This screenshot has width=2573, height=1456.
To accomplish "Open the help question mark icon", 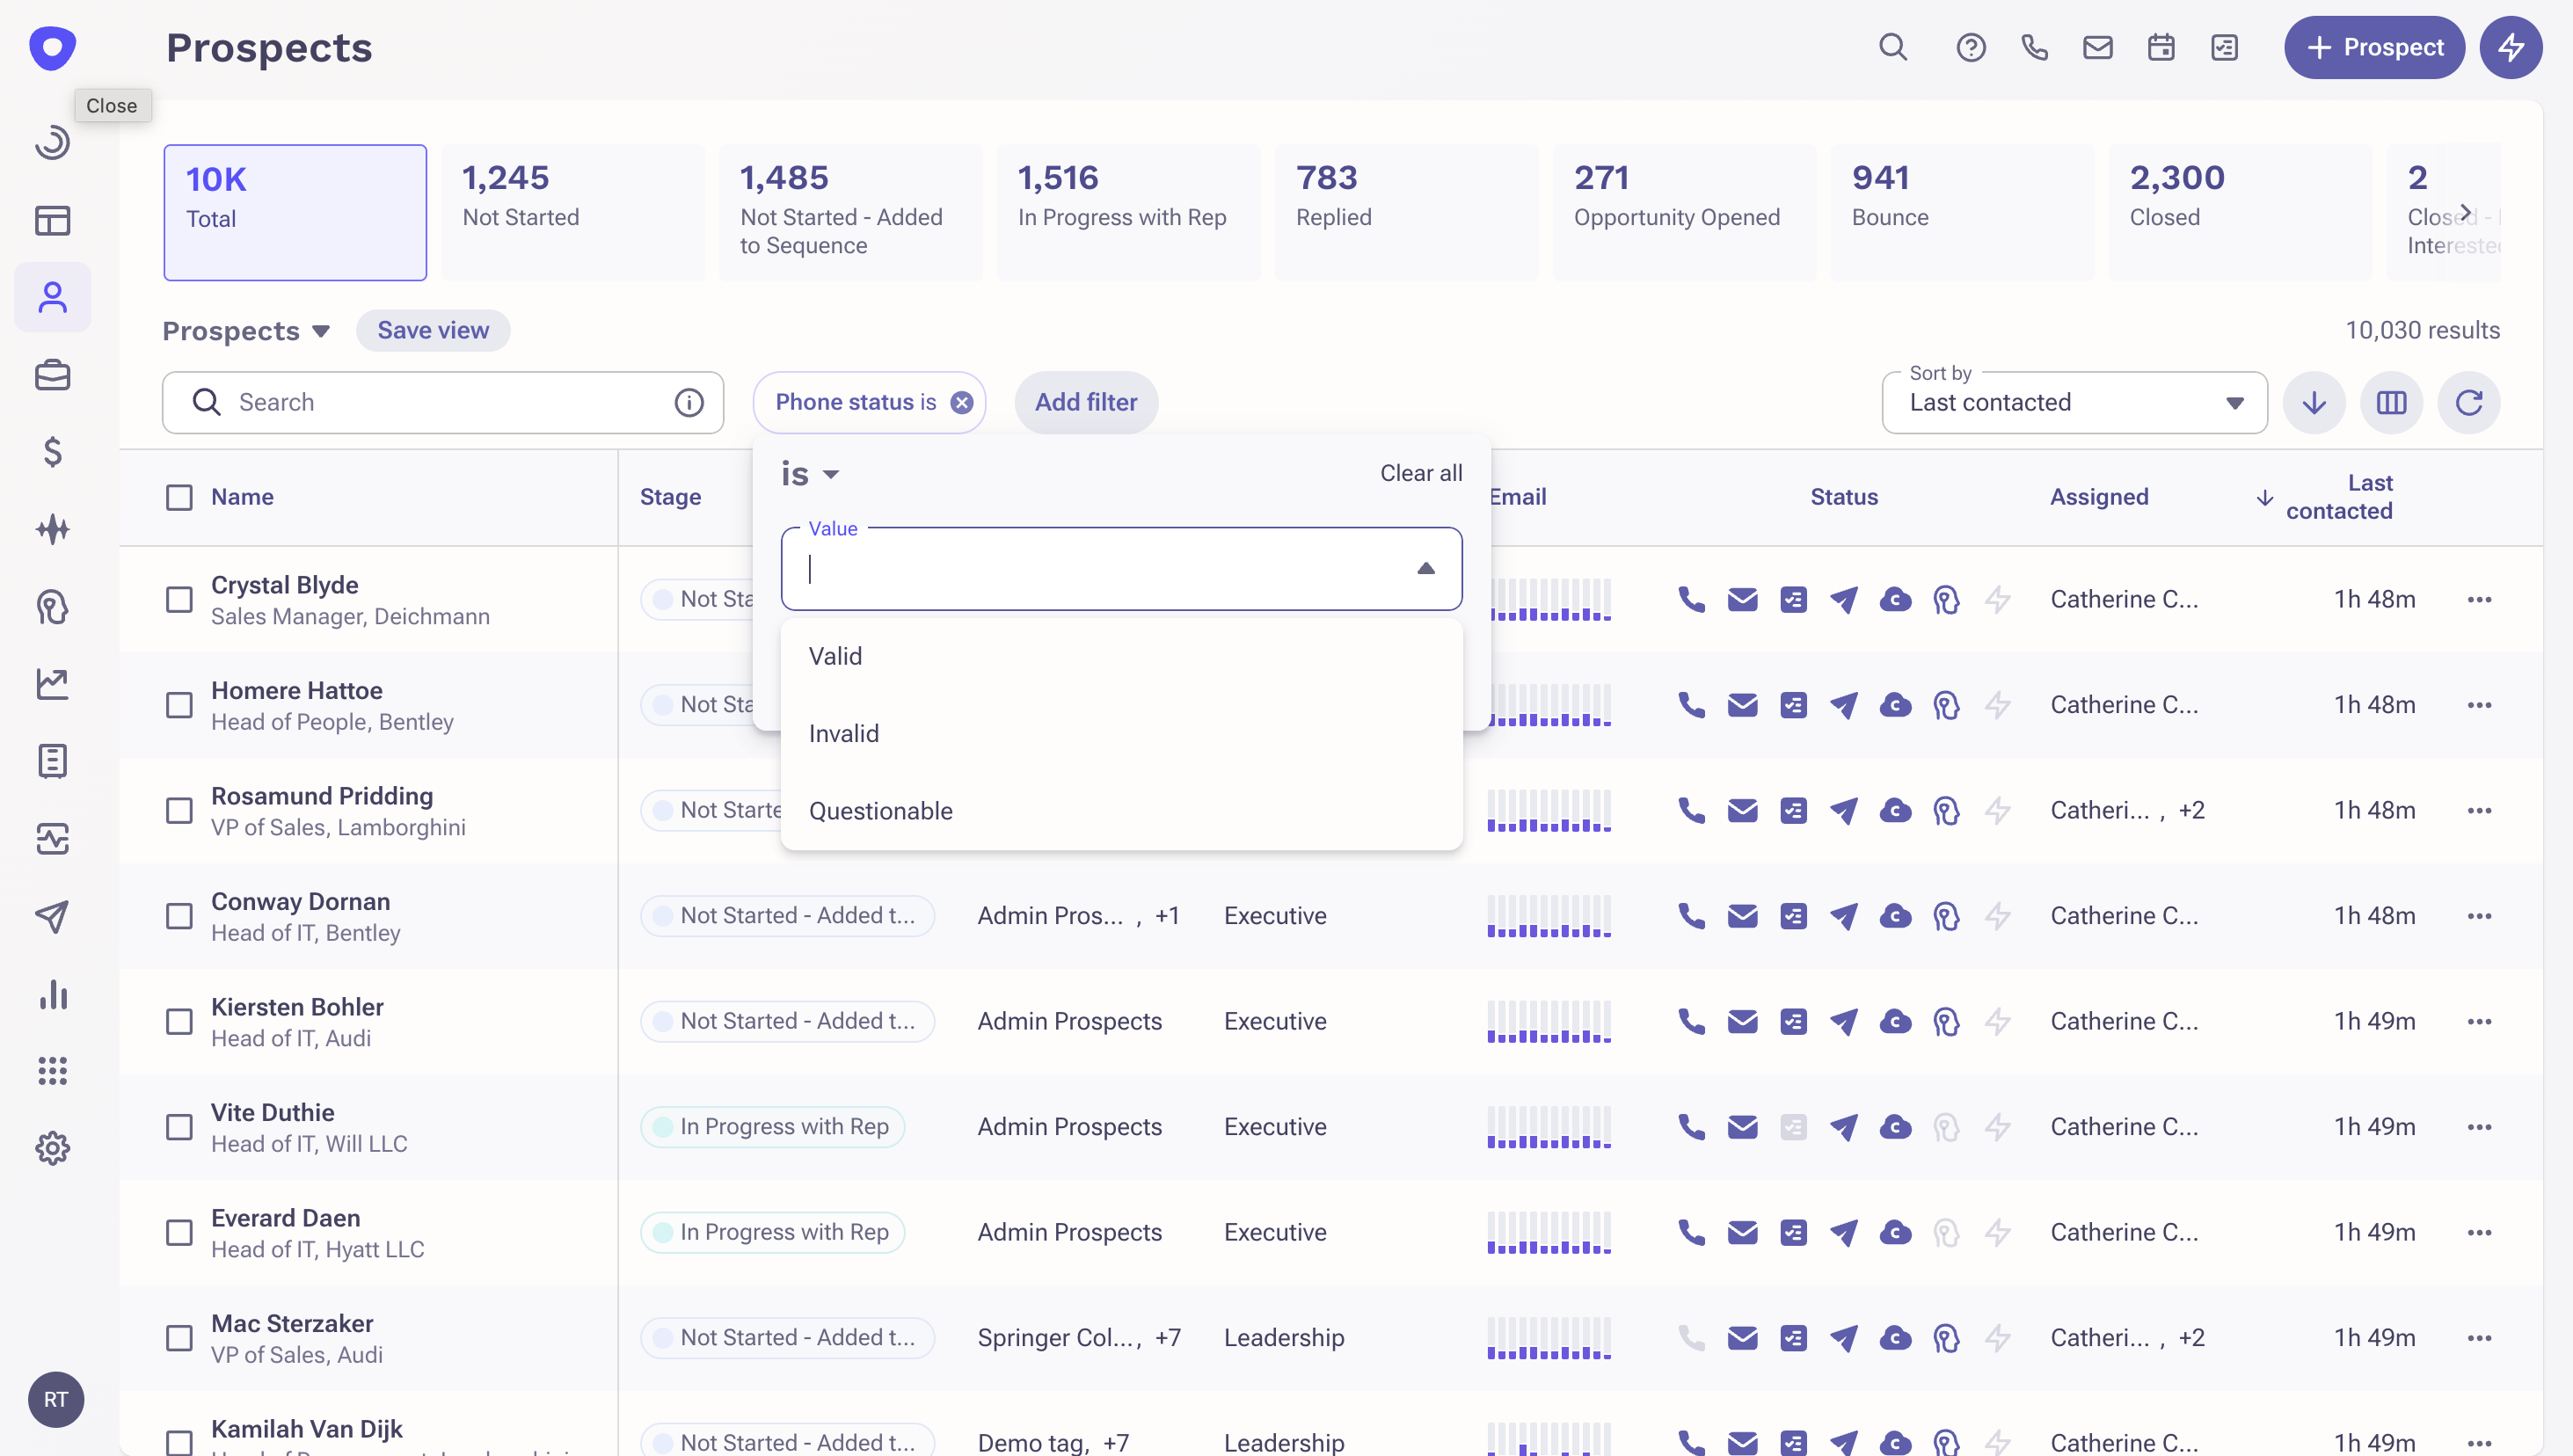I will pos(1970,47).
